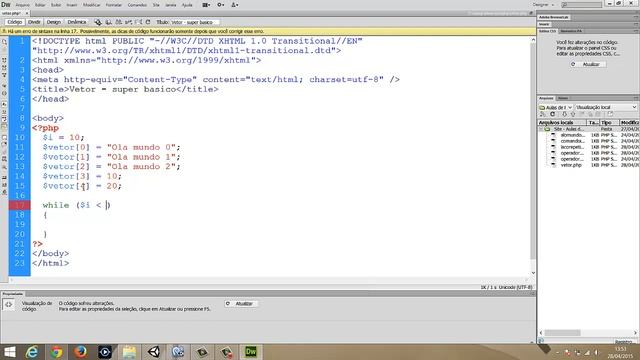Open Google Chrome from taskbar
Screen dimensions: 640x360
(56, 352)
